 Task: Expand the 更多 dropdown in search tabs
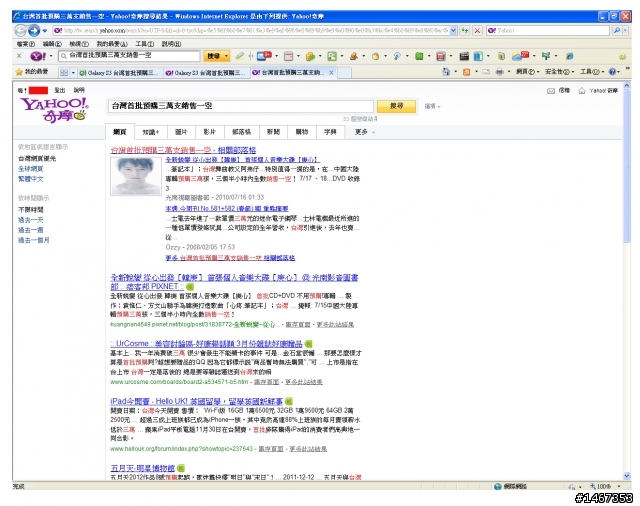(x=364, y=132)
